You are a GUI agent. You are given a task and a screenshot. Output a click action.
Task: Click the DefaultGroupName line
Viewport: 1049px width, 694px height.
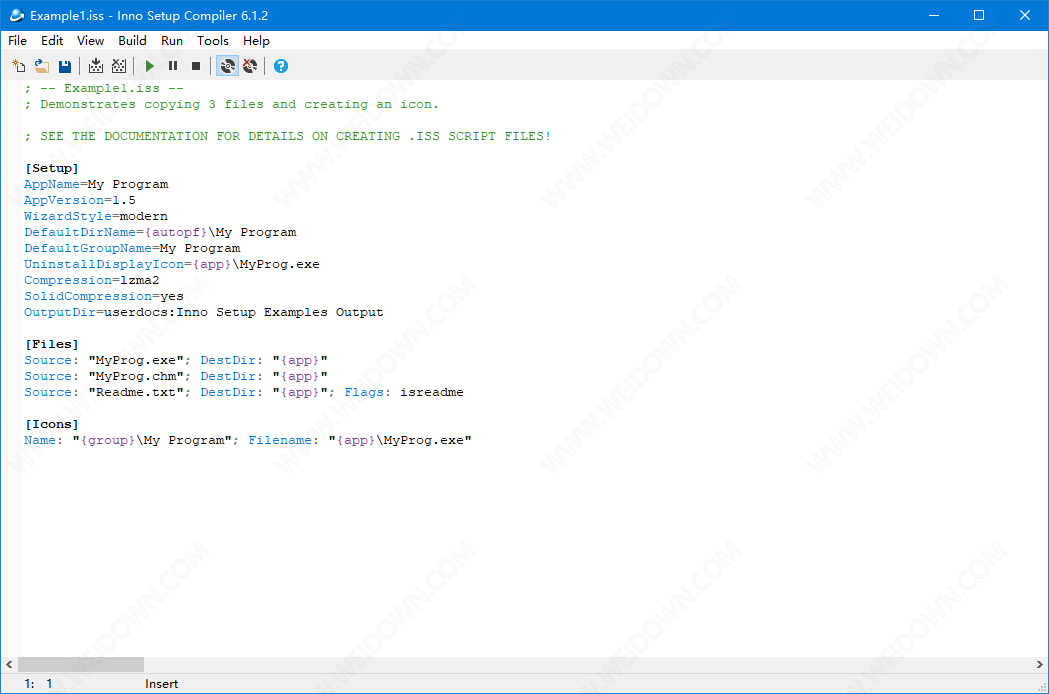pyautogui.click(x=132, y=248)
